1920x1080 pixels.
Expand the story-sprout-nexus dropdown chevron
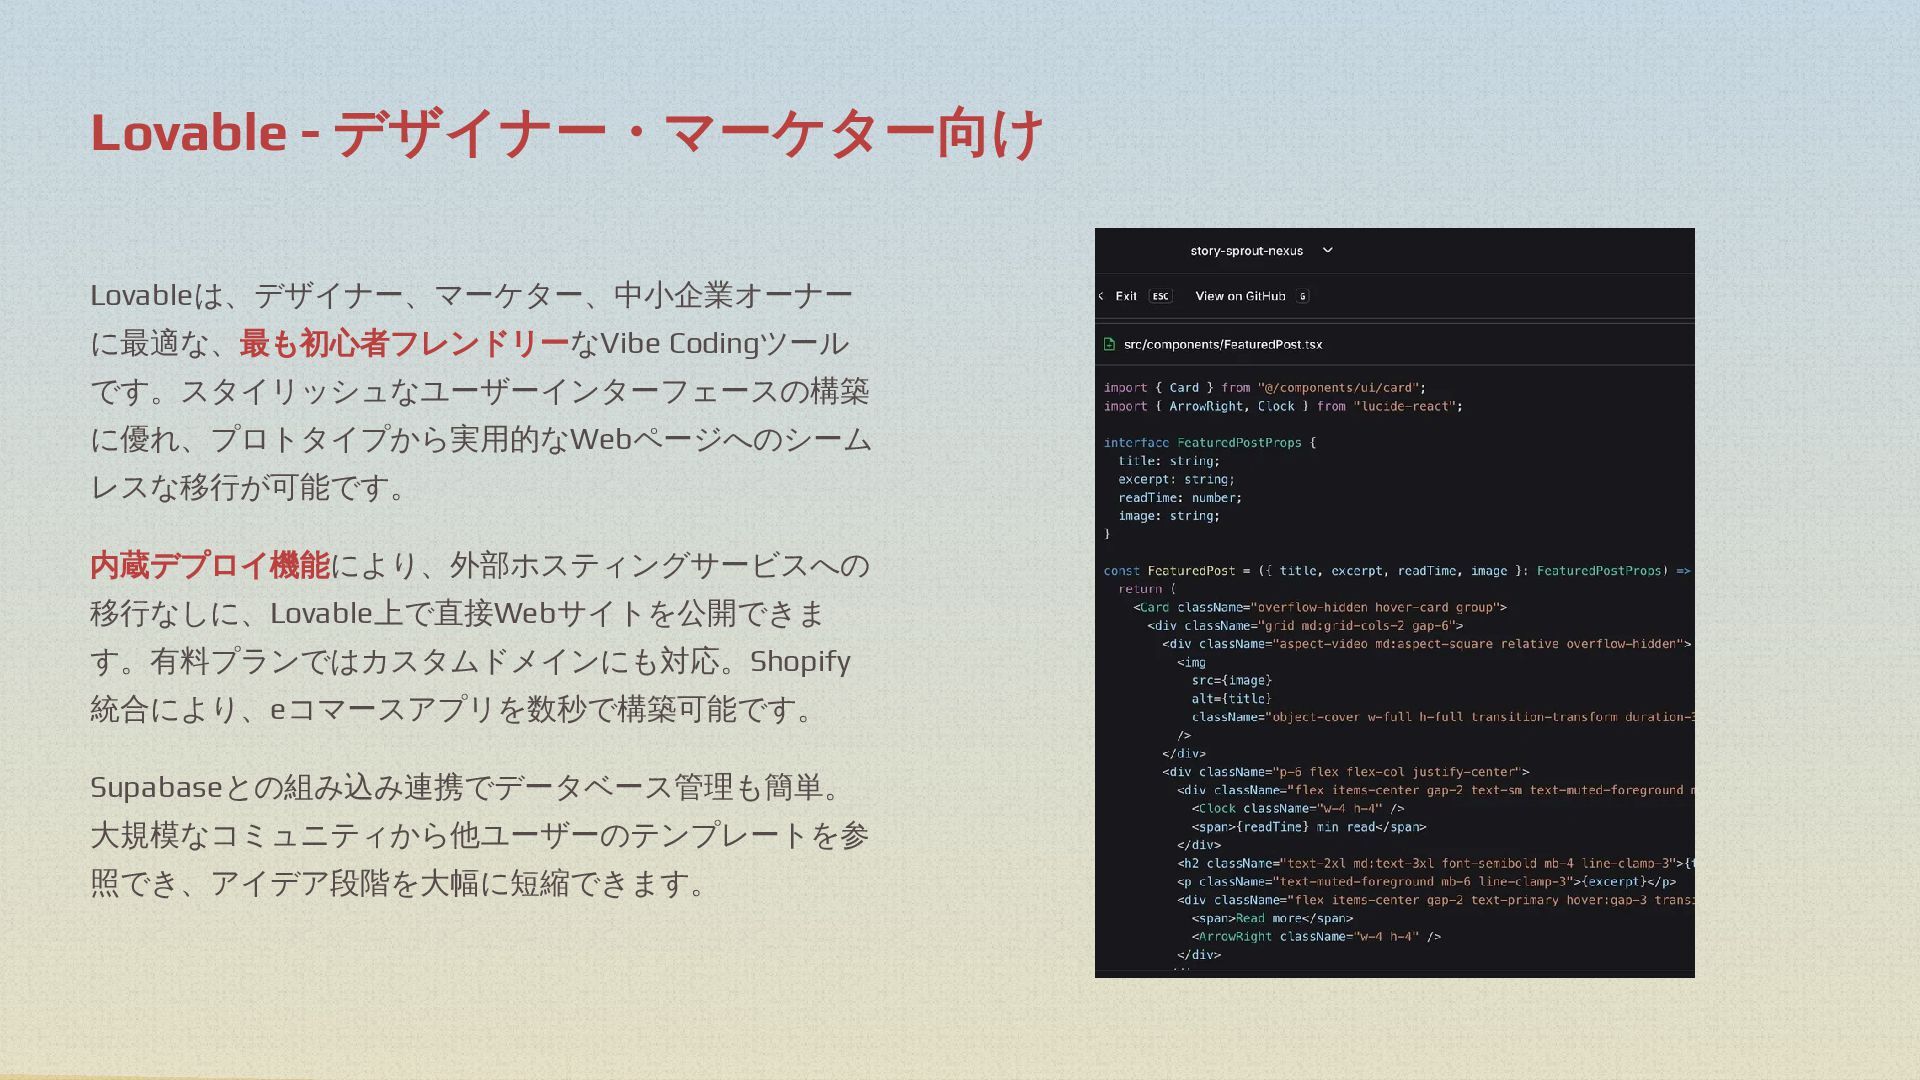click(x=1327, y=251)
